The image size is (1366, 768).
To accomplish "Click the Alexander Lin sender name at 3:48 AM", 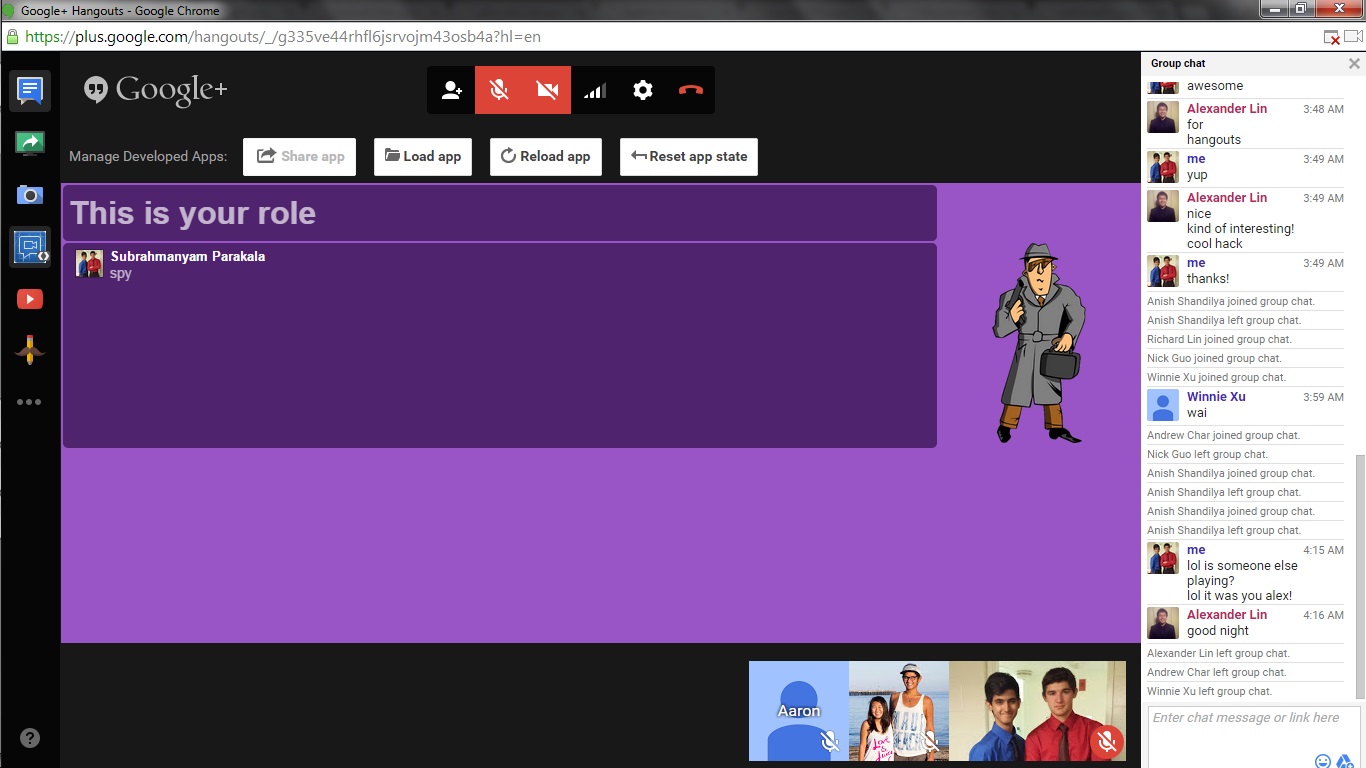I will point(1227,109).
